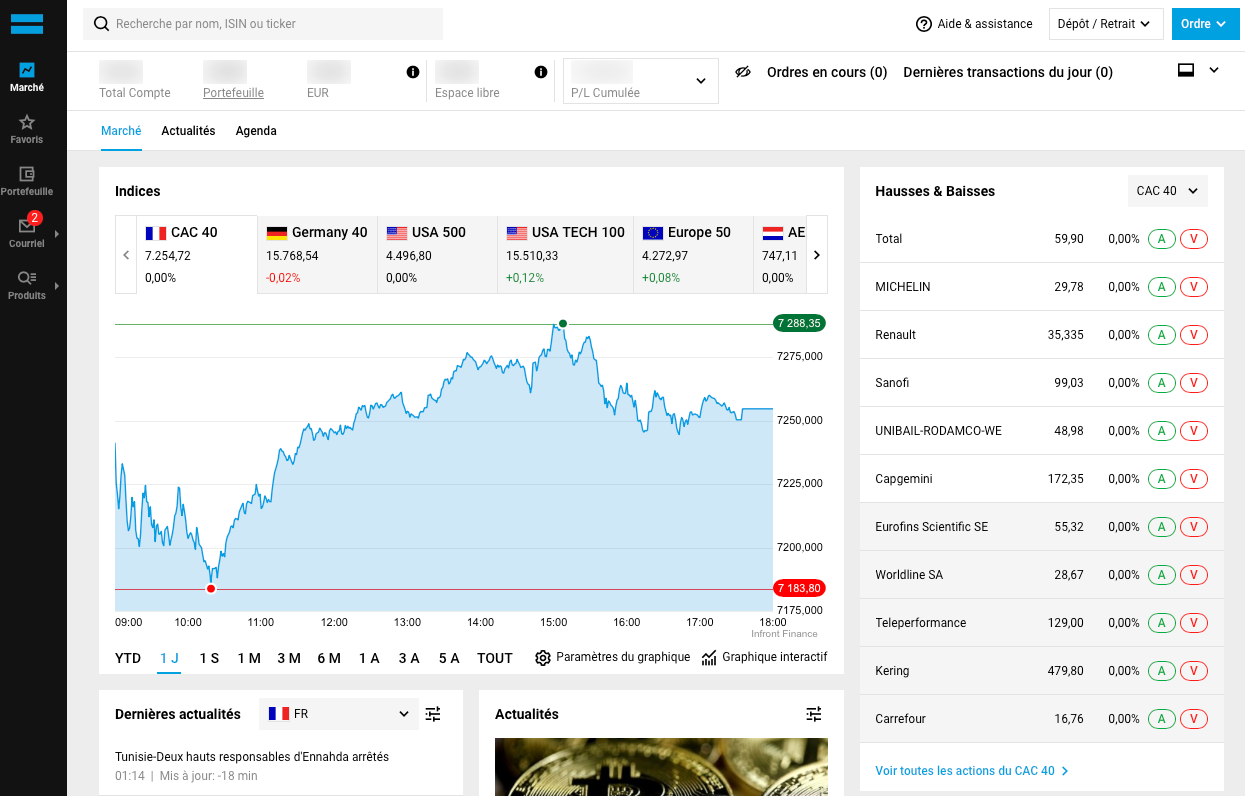Sell Sanofi with the V button

[1194, 383]
